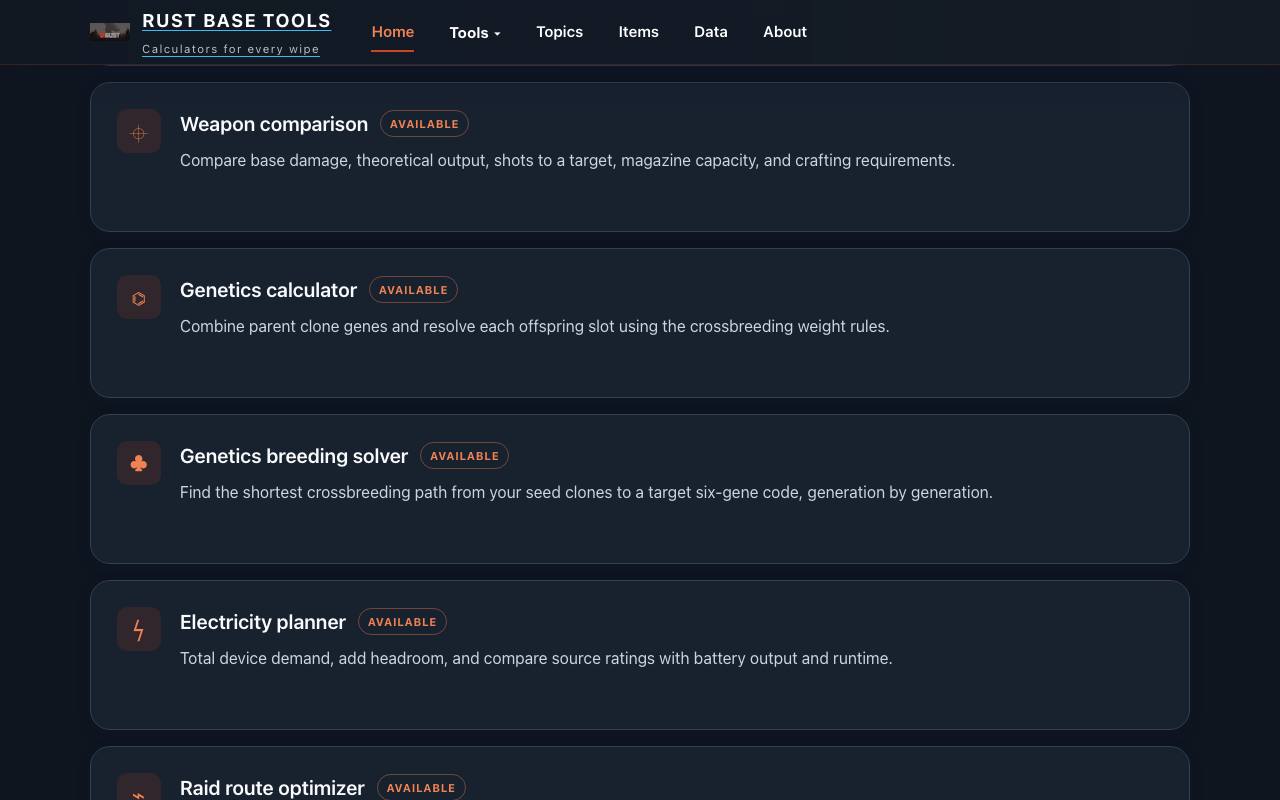
Task: Click the 'Calculators for every wipe' tagline link
Action: coord(231,49)
